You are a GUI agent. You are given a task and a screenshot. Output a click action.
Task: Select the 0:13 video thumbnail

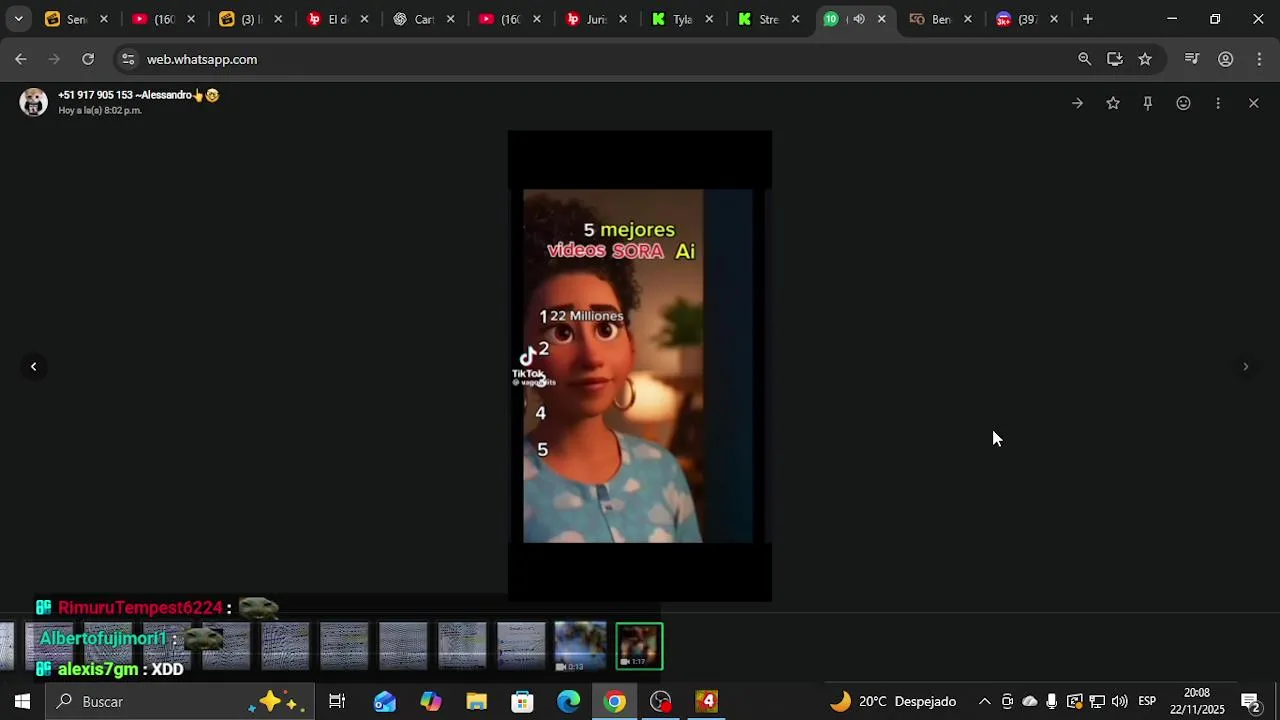(581, 647)
